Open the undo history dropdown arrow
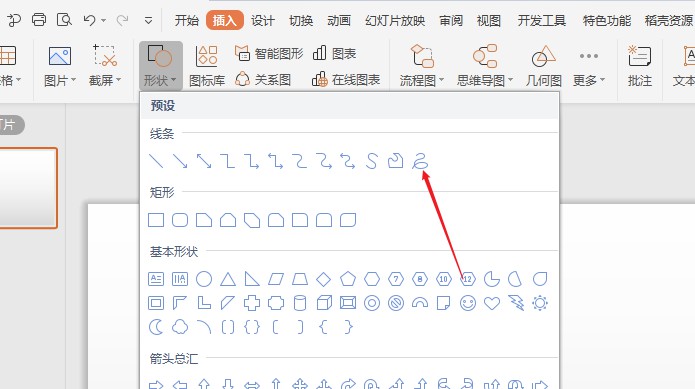This screenshot has width=695, height=389. 103,20
